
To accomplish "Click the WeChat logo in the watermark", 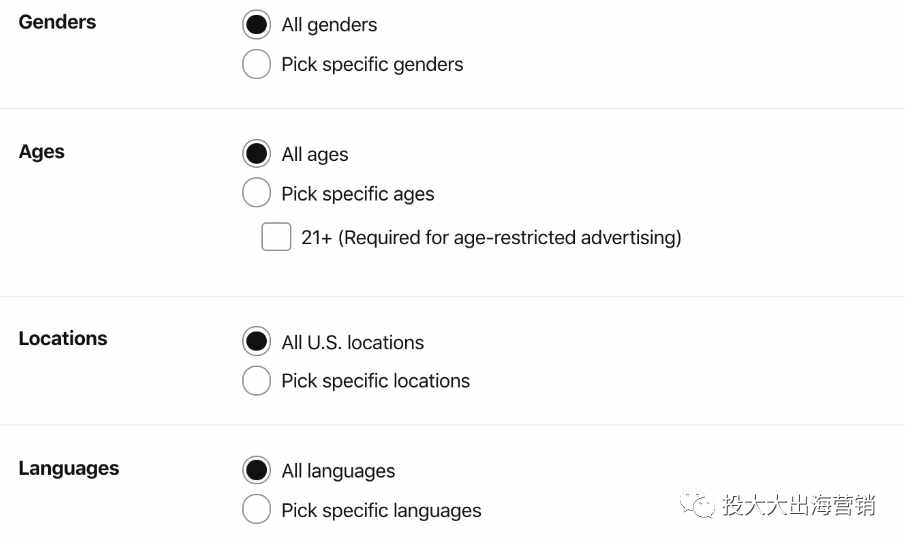I will point(697,505).
